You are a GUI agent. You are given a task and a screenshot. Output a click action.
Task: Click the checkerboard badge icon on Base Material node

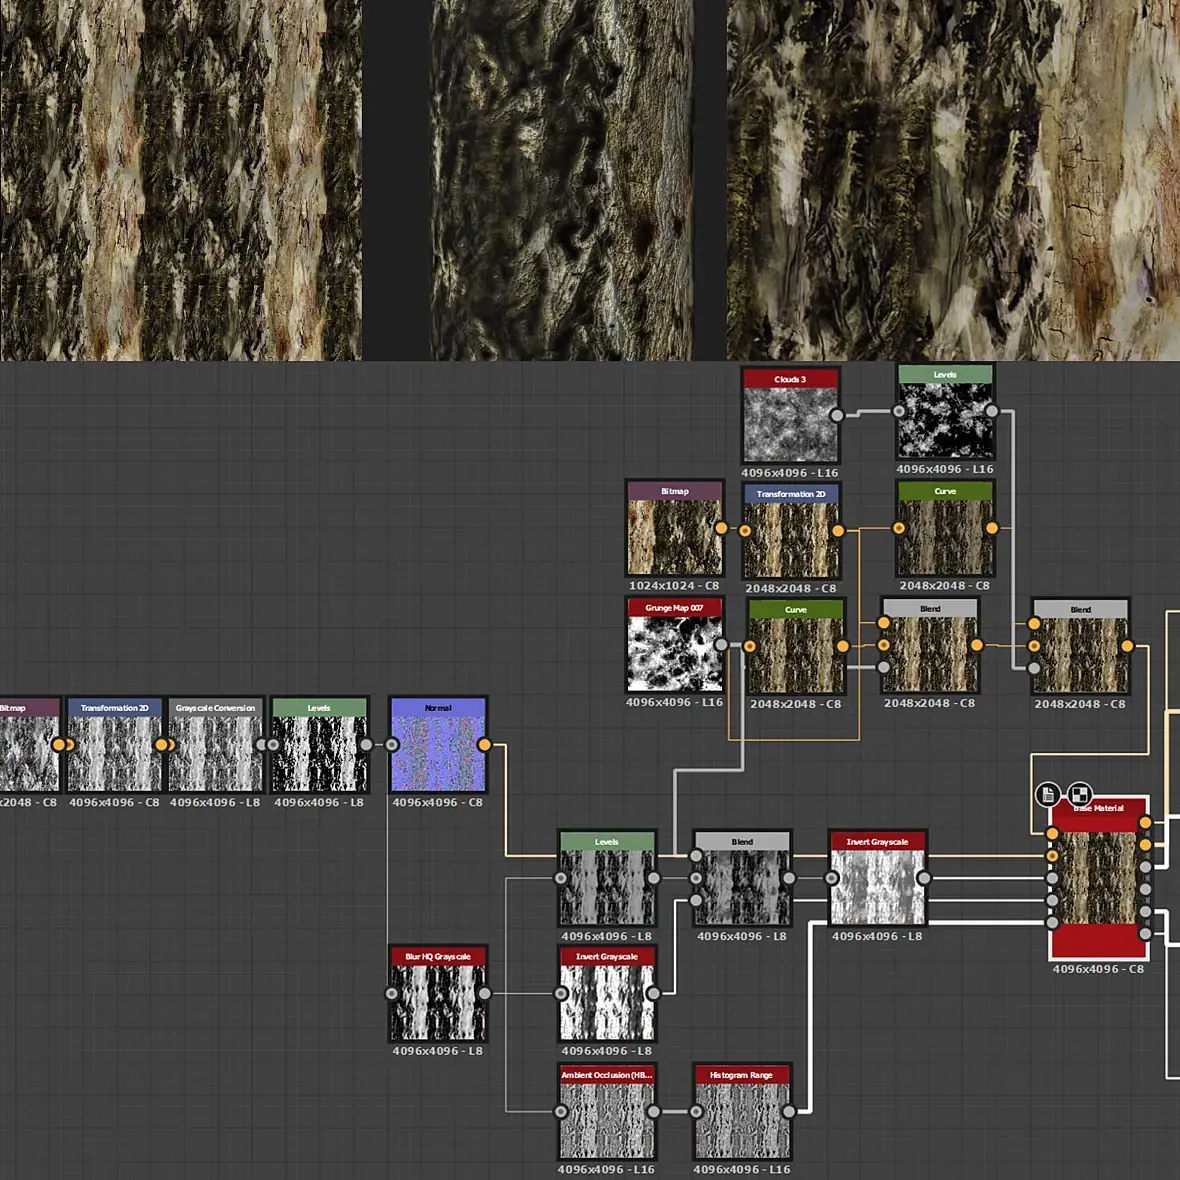pyautogui.click(x=1079, y=794)
